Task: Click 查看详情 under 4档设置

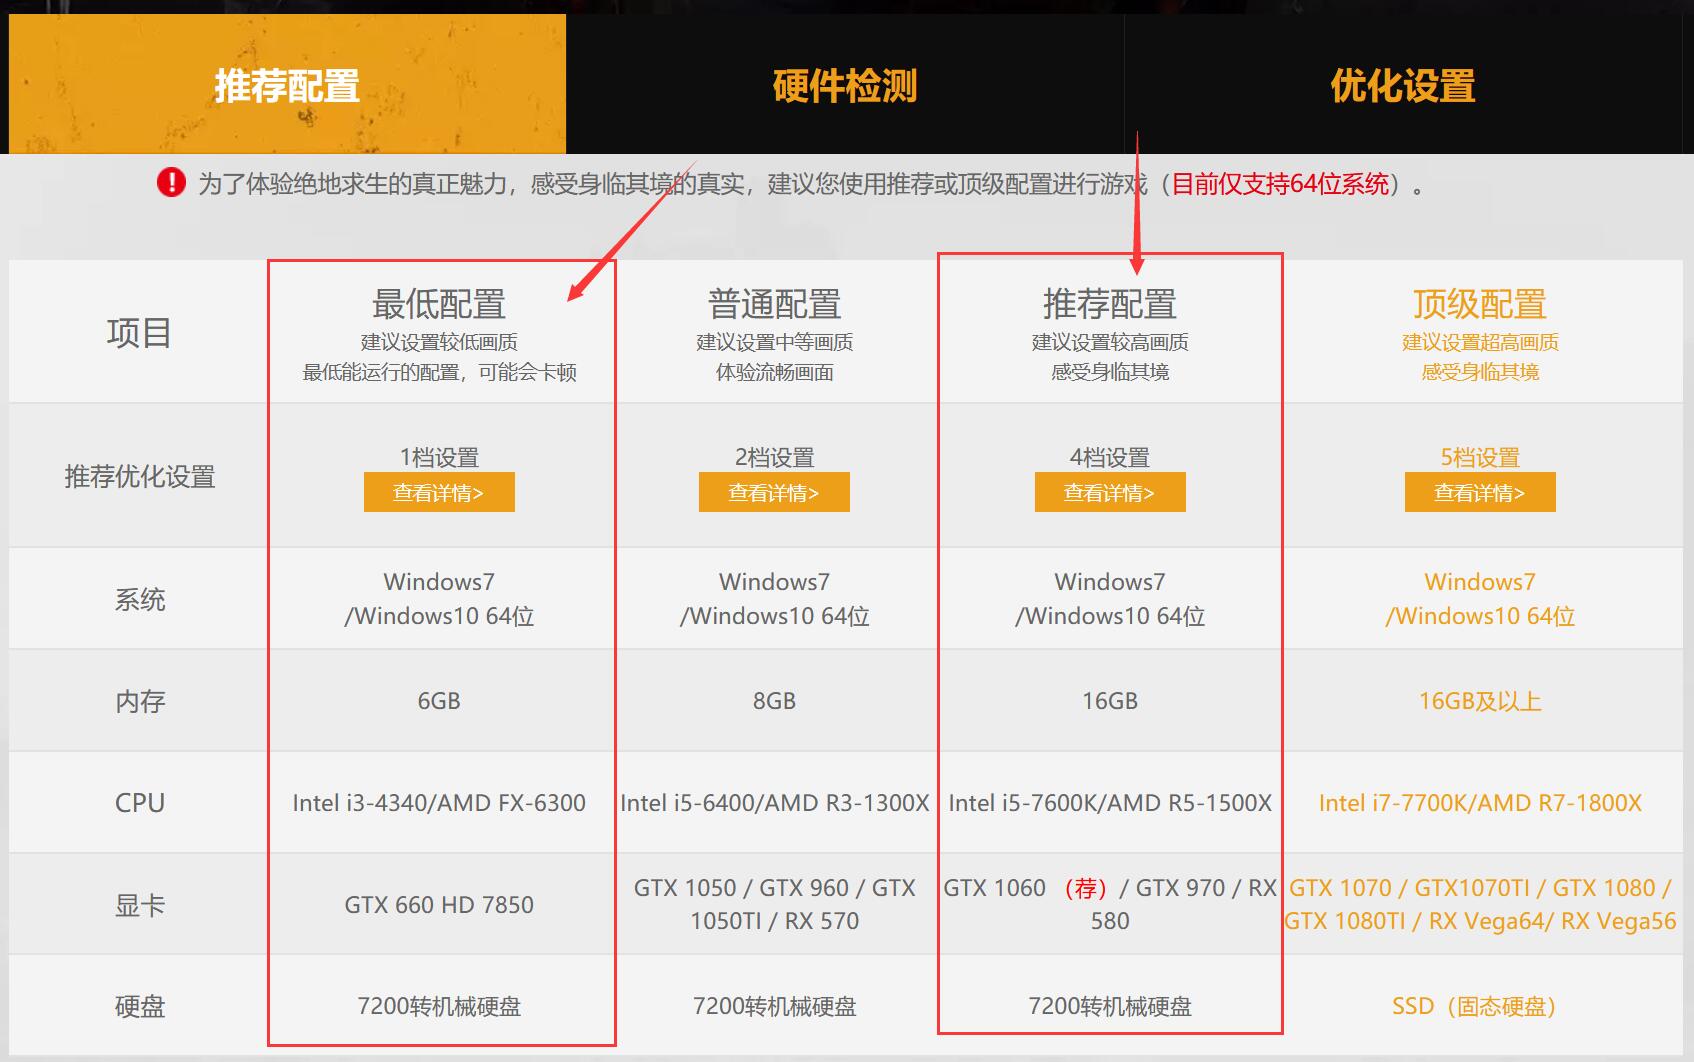Action: (1110, 492)
